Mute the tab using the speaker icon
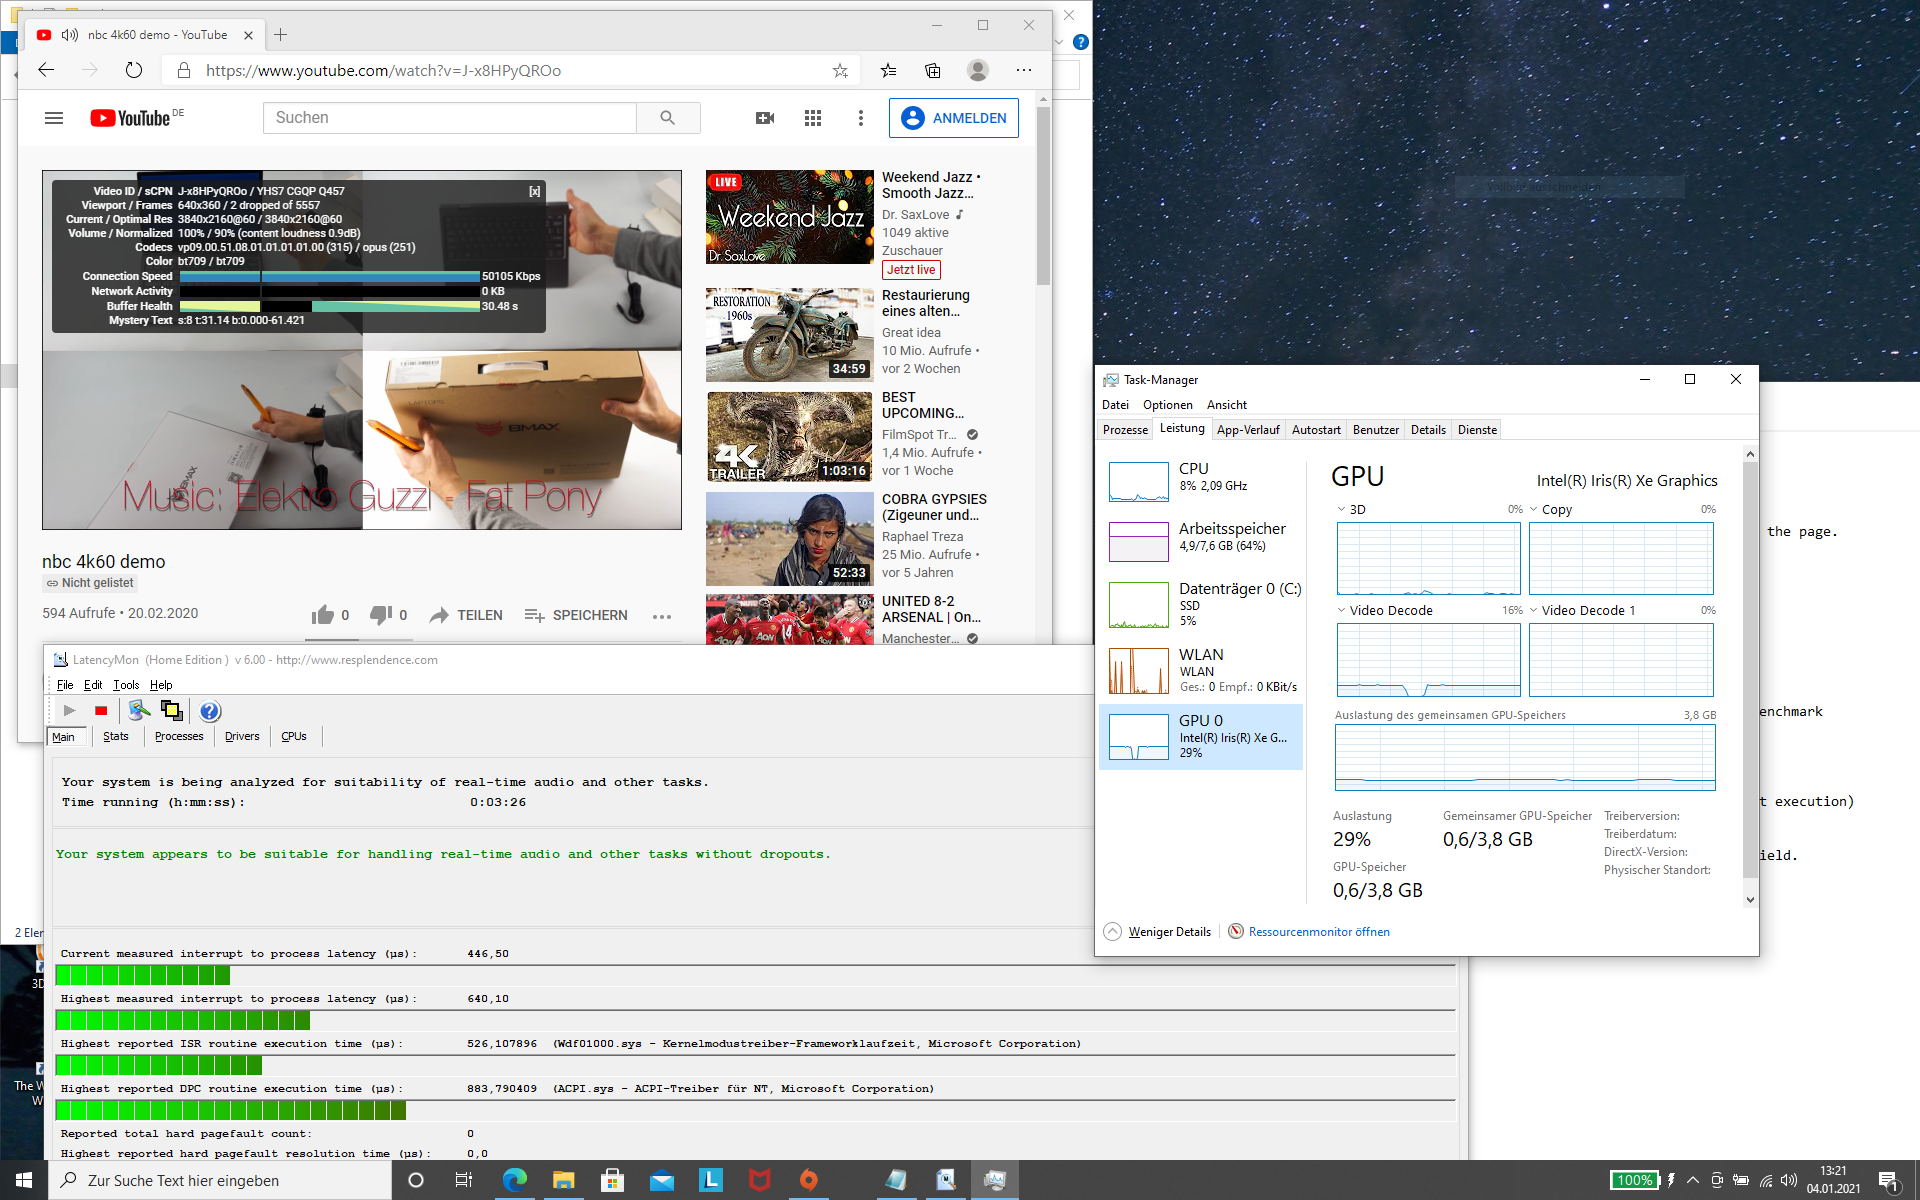This screenshot has height=1200, width=1920. [x=69, y=35]
